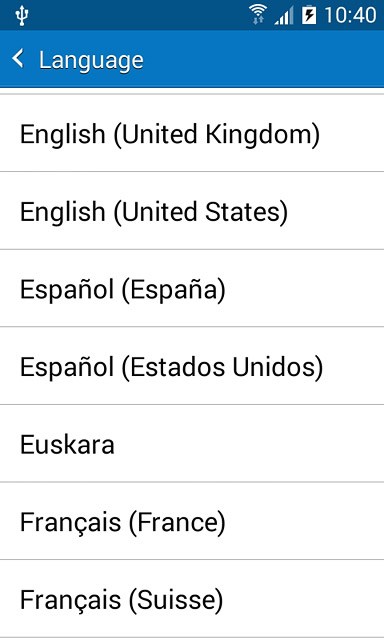Tap the Language header title
This screenshot has width=384, height=640.
pyautogui.click(x=91, y=61)
